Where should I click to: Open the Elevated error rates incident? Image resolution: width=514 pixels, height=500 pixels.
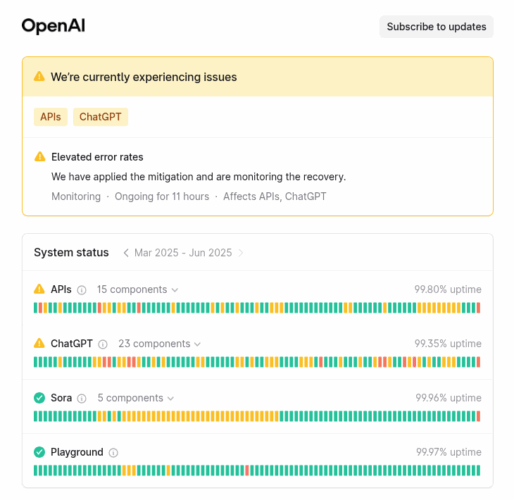pyautogui.click(x=97, y=157)
